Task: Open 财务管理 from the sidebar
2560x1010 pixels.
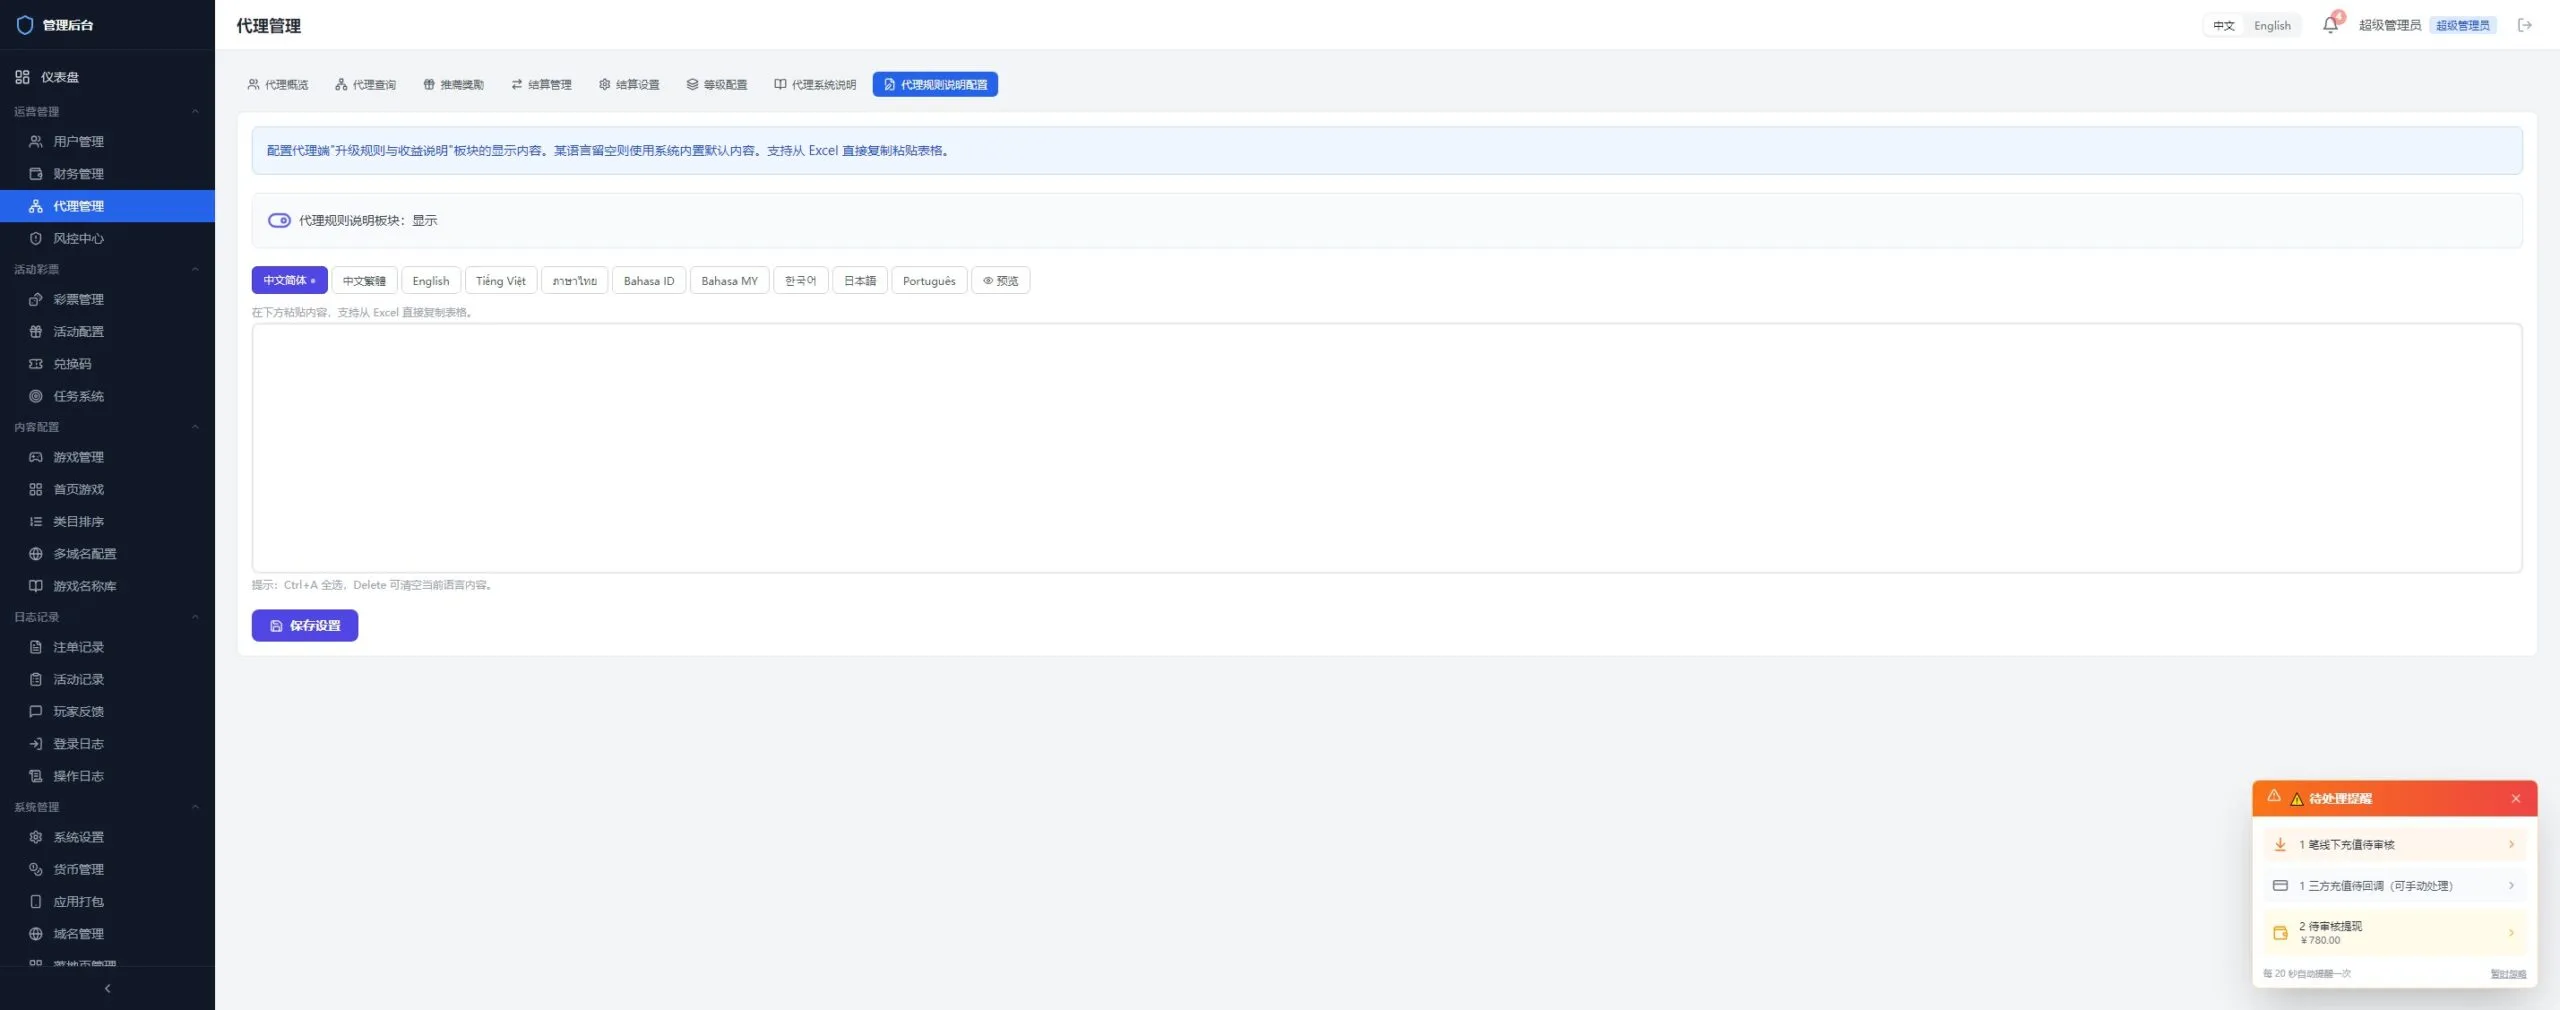Action: (107, 174)
